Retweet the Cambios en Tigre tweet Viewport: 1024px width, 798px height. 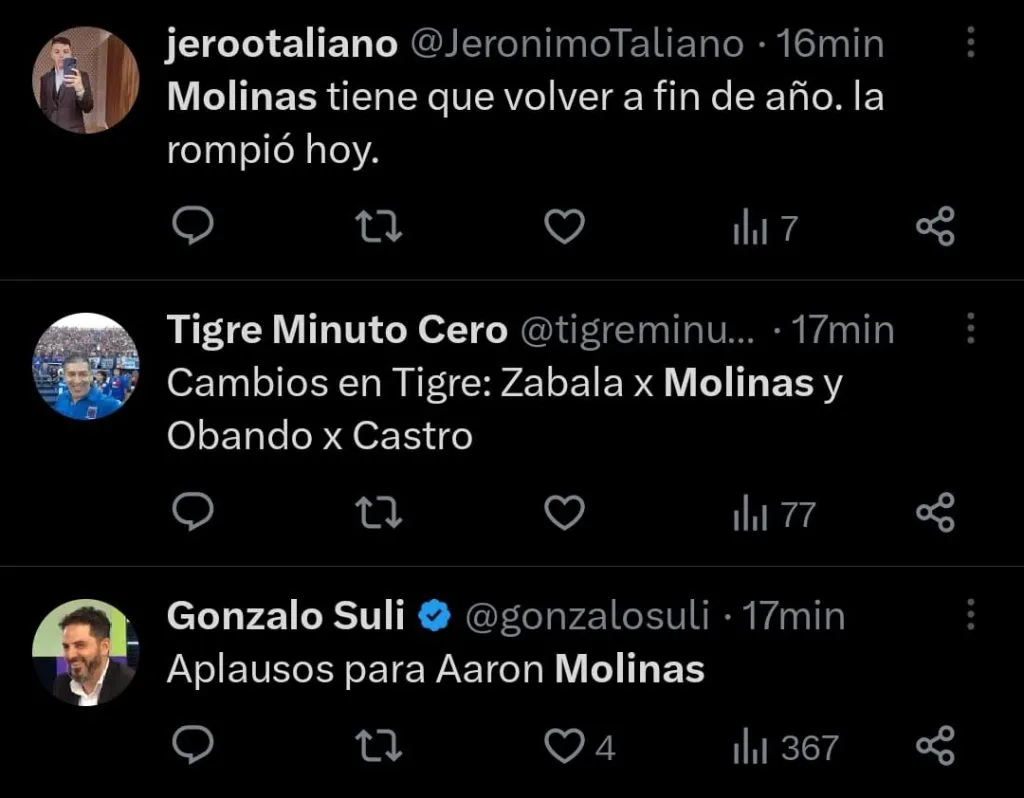380,514
